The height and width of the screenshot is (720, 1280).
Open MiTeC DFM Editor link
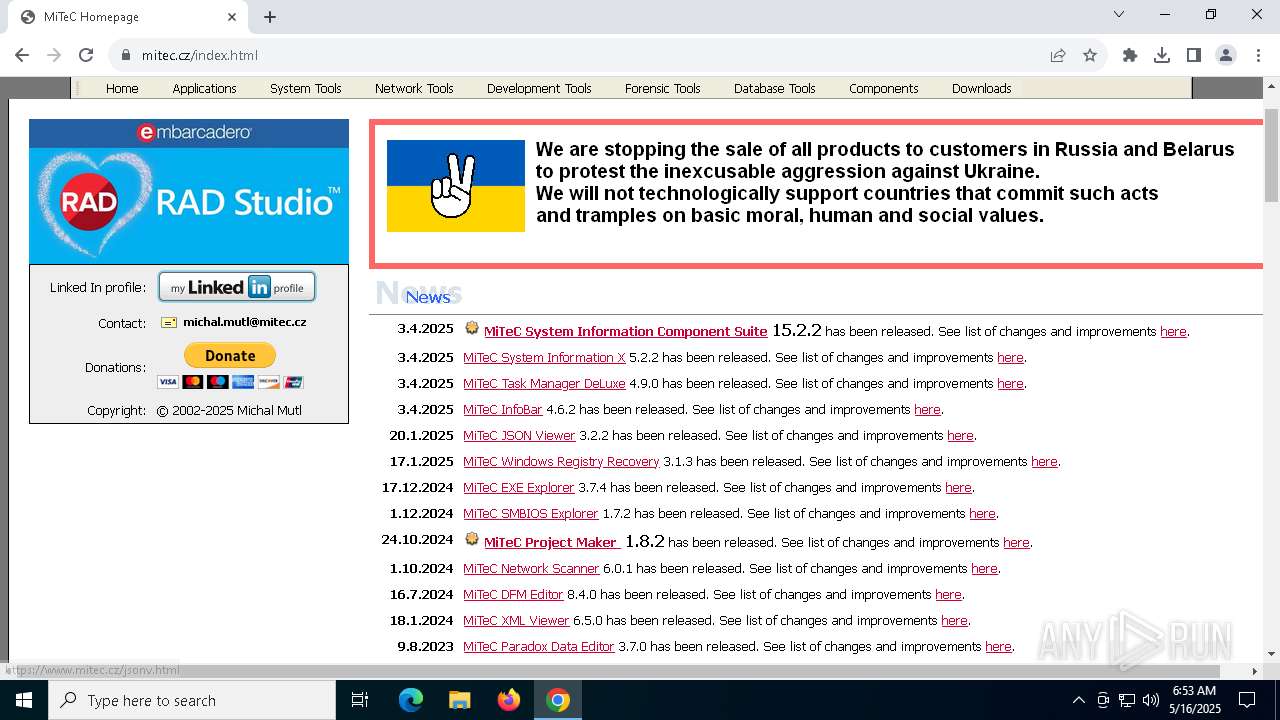pos(513,594)
